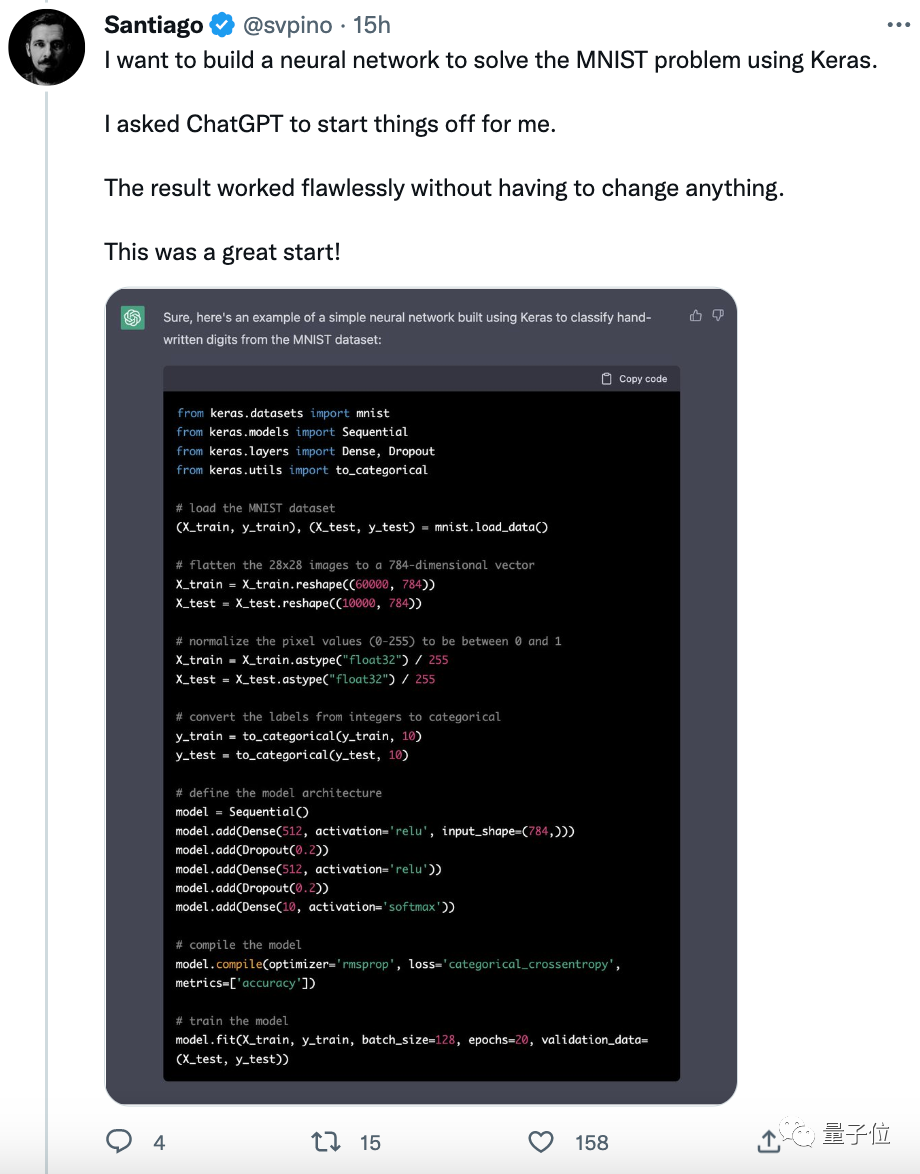
Task: Give thumbs up feedback on ChatGPT's response
Action: (696, 314)
